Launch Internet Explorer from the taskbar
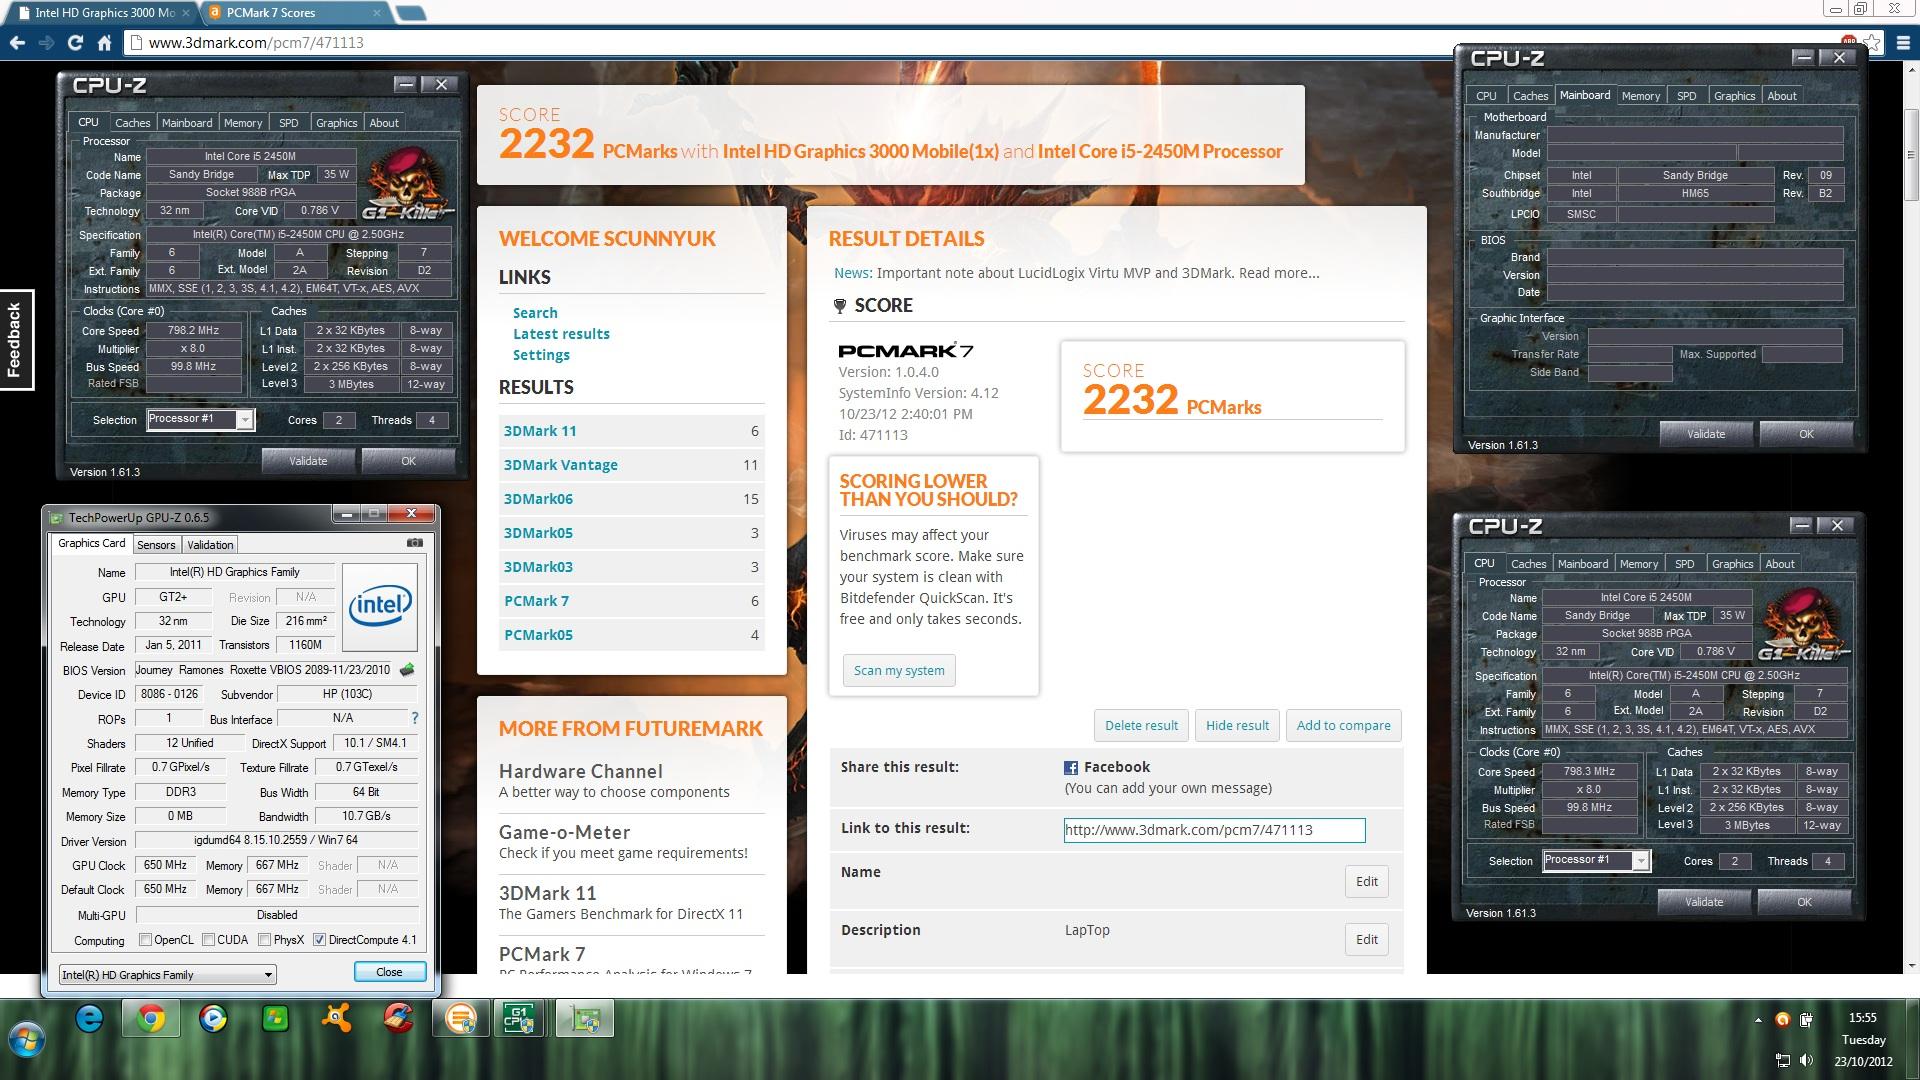This screenshot has height=1080, width=1920. tap(90, 1019)
